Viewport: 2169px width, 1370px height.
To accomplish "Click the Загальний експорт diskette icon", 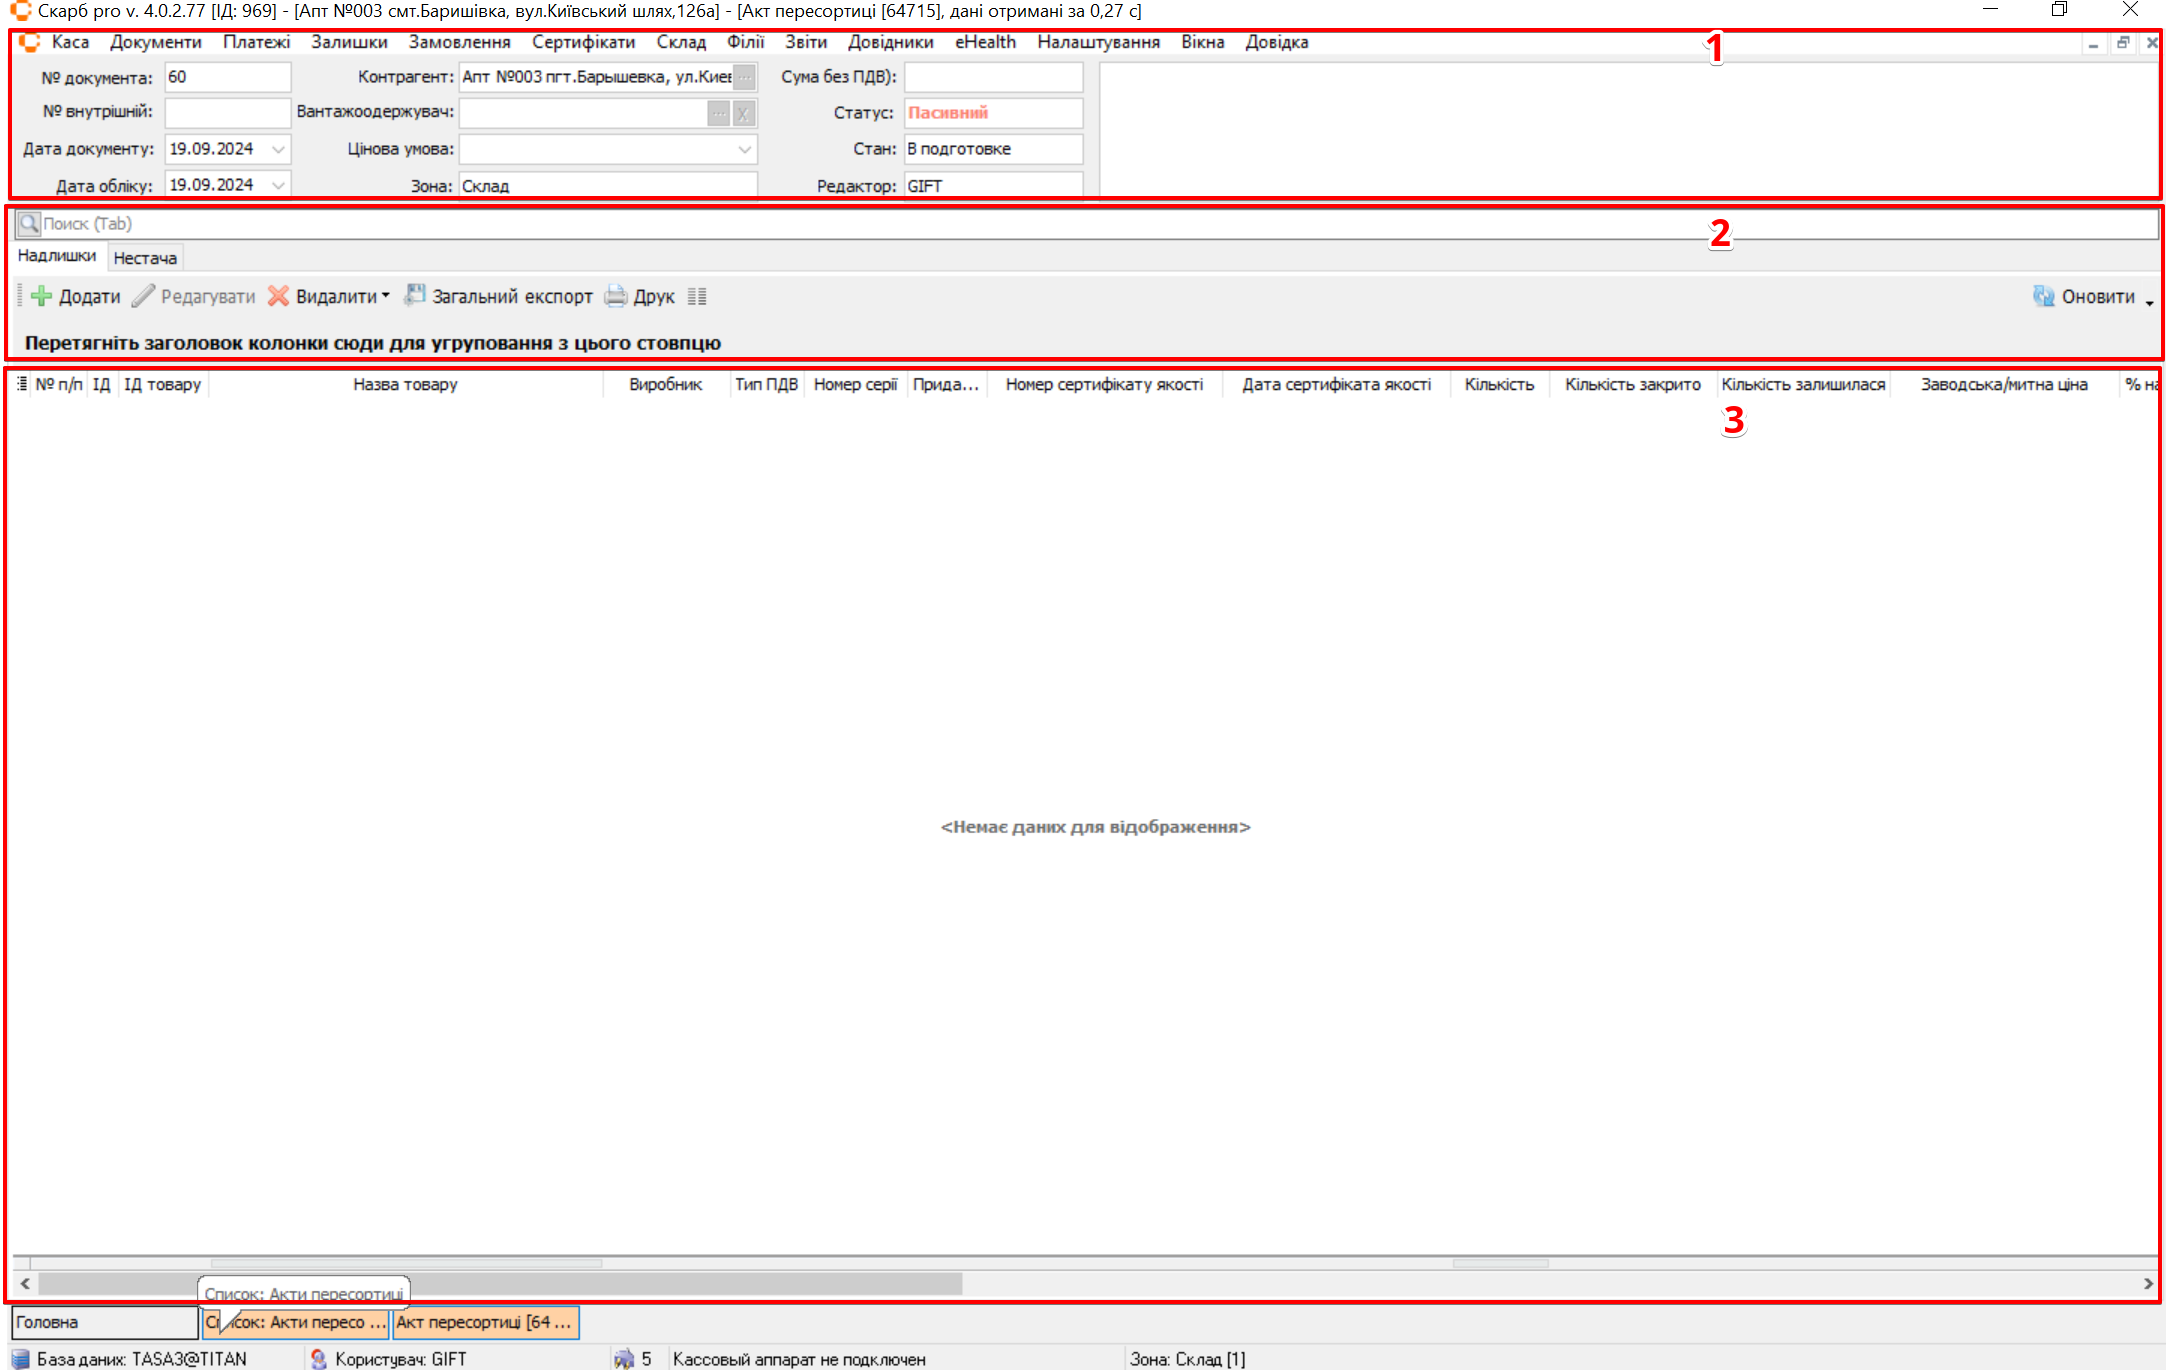I will pos(414,295).
